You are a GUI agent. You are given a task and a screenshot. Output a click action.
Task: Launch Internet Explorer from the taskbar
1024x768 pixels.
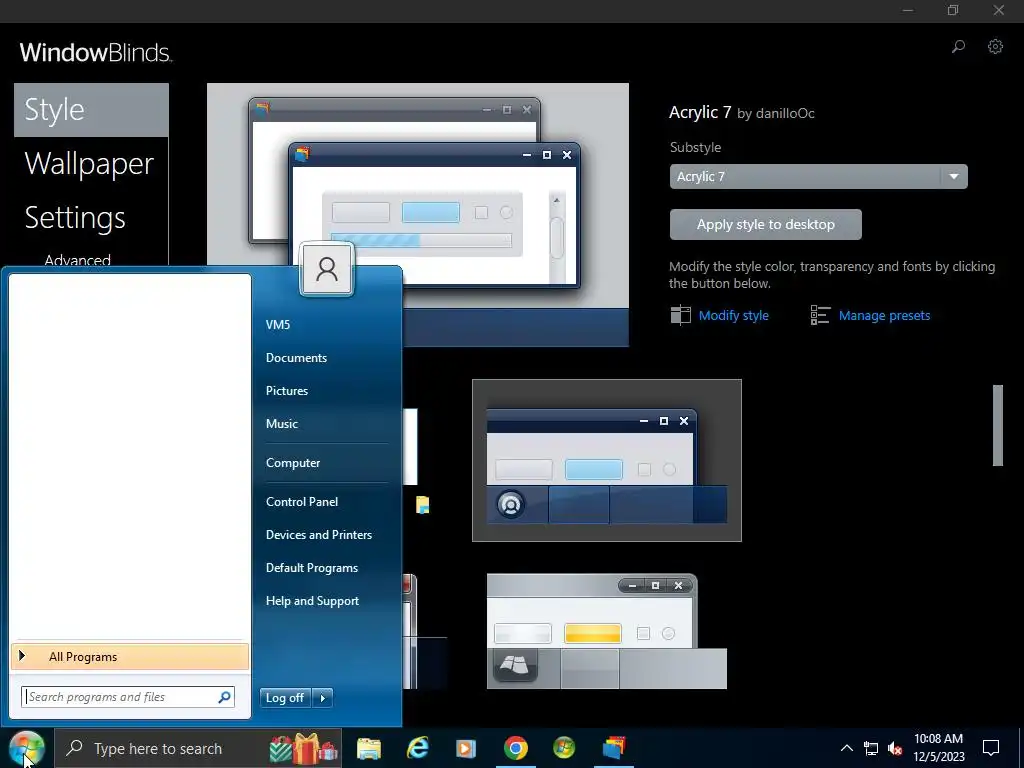point(417,748)
